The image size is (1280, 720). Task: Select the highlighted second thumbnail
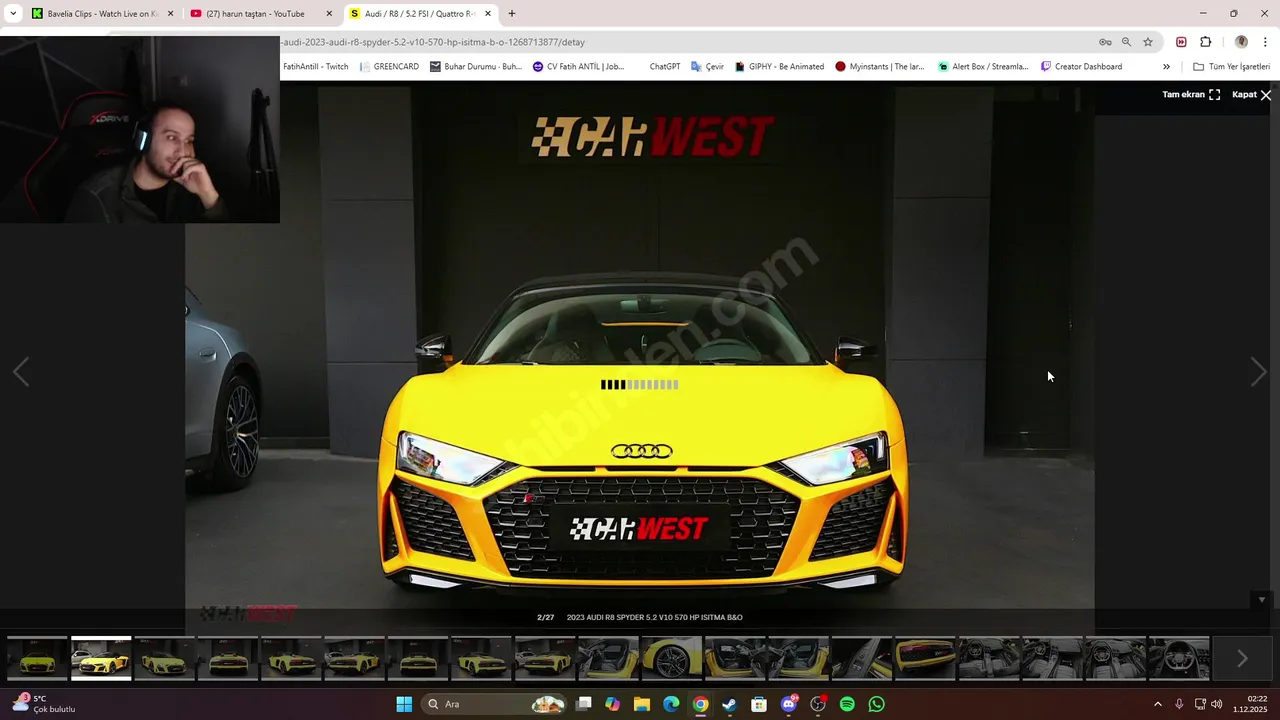click(101, 658)
